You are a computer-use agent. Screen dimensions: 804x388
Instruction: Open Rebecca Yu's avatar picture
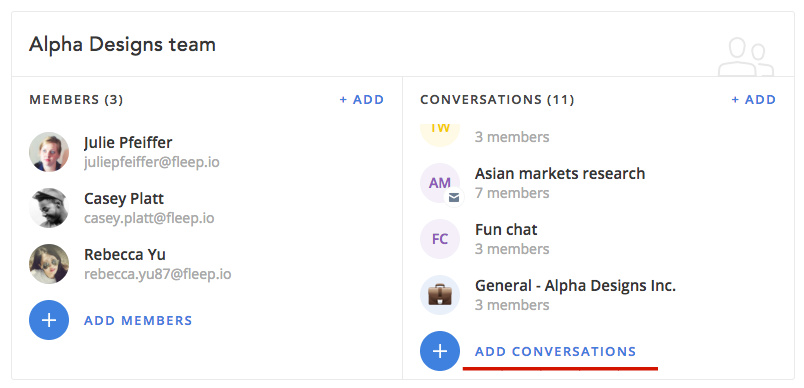pyautogui.click(x=49, y=263)
